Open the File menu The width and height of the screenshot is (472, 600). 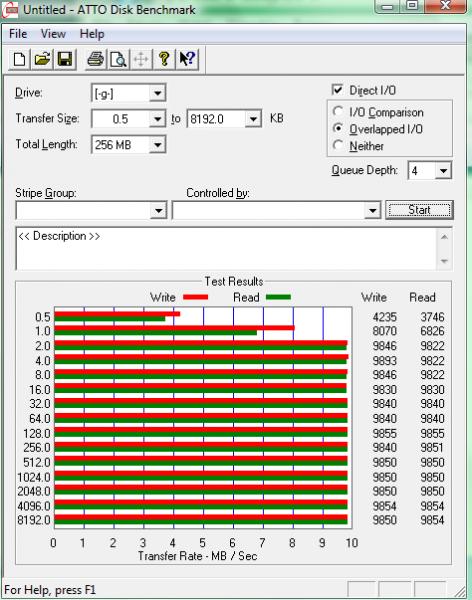tap(18, 34)
